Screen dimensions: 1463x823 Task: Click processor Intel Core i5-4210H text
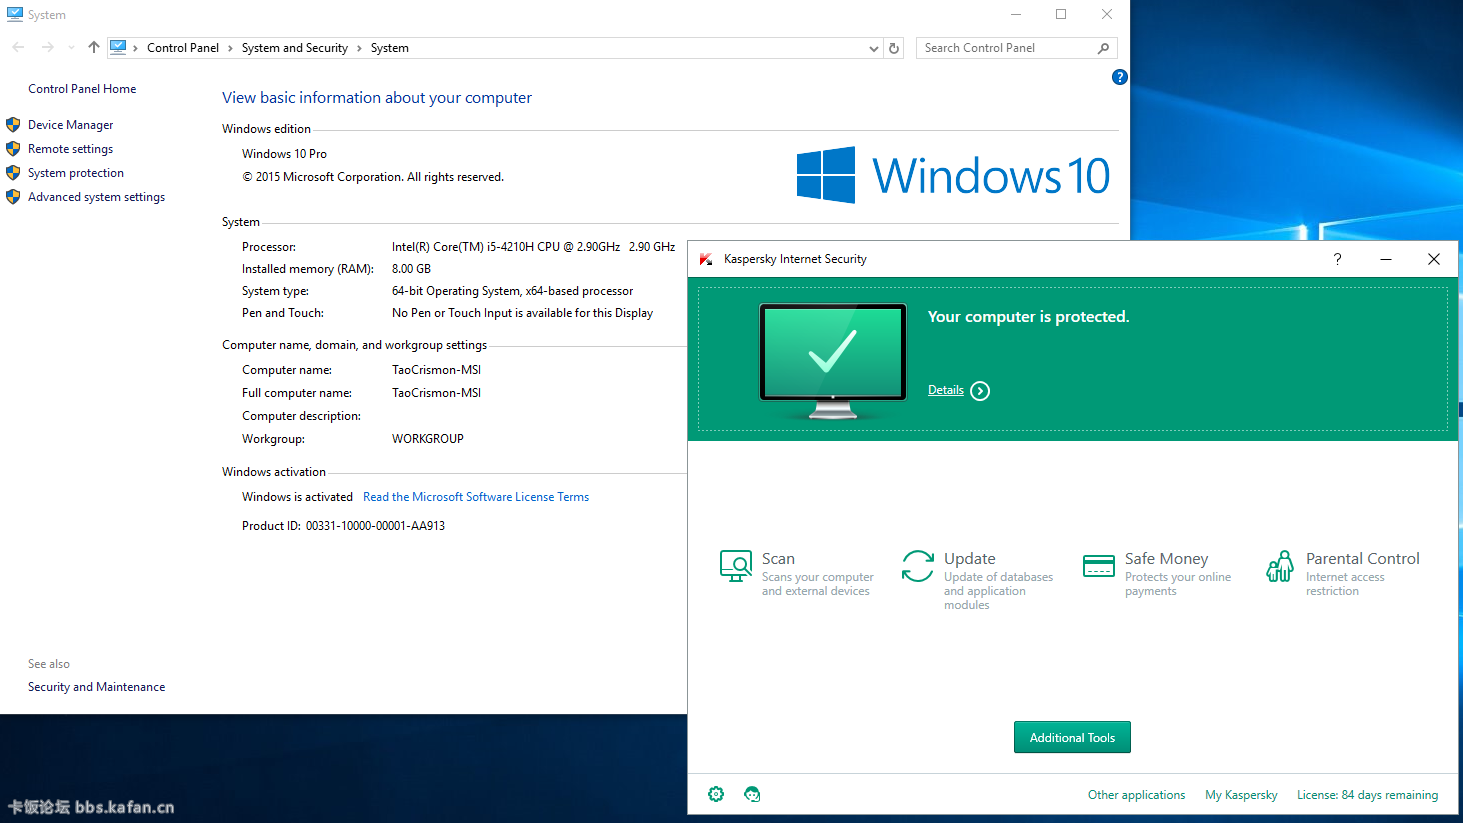(x=533, y=247)
